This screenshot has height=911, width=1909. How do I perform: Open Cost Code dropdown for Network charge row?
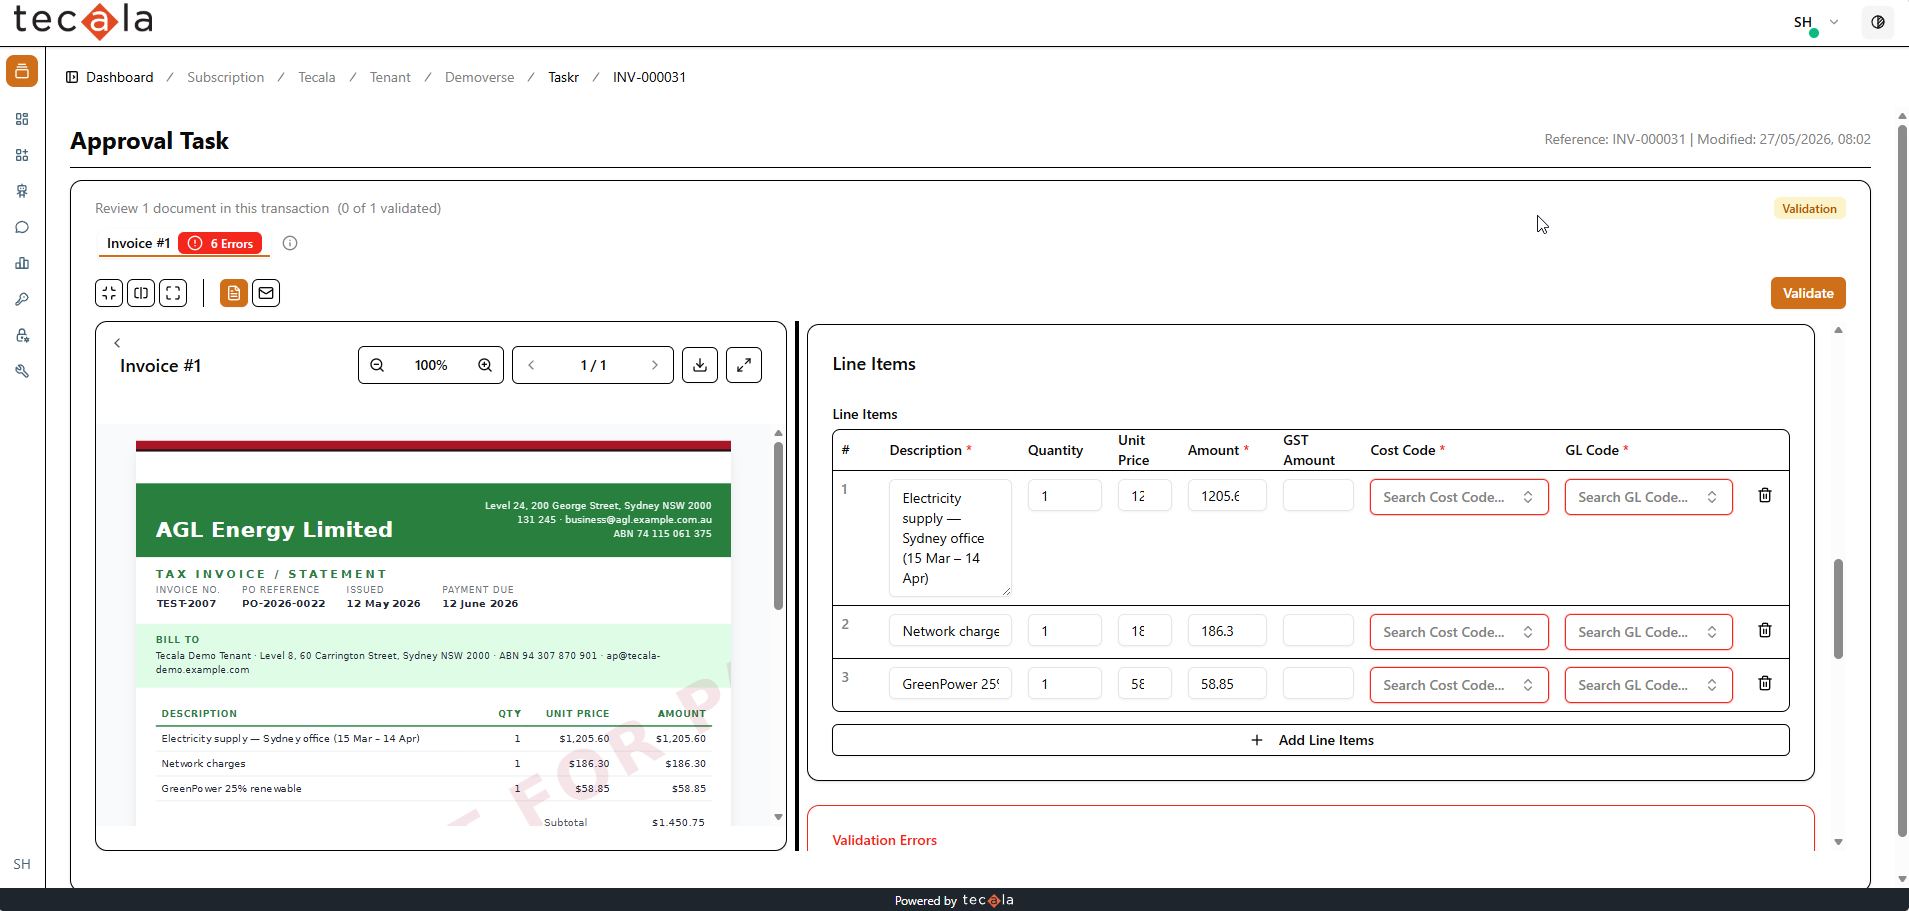click(1459, 632)
